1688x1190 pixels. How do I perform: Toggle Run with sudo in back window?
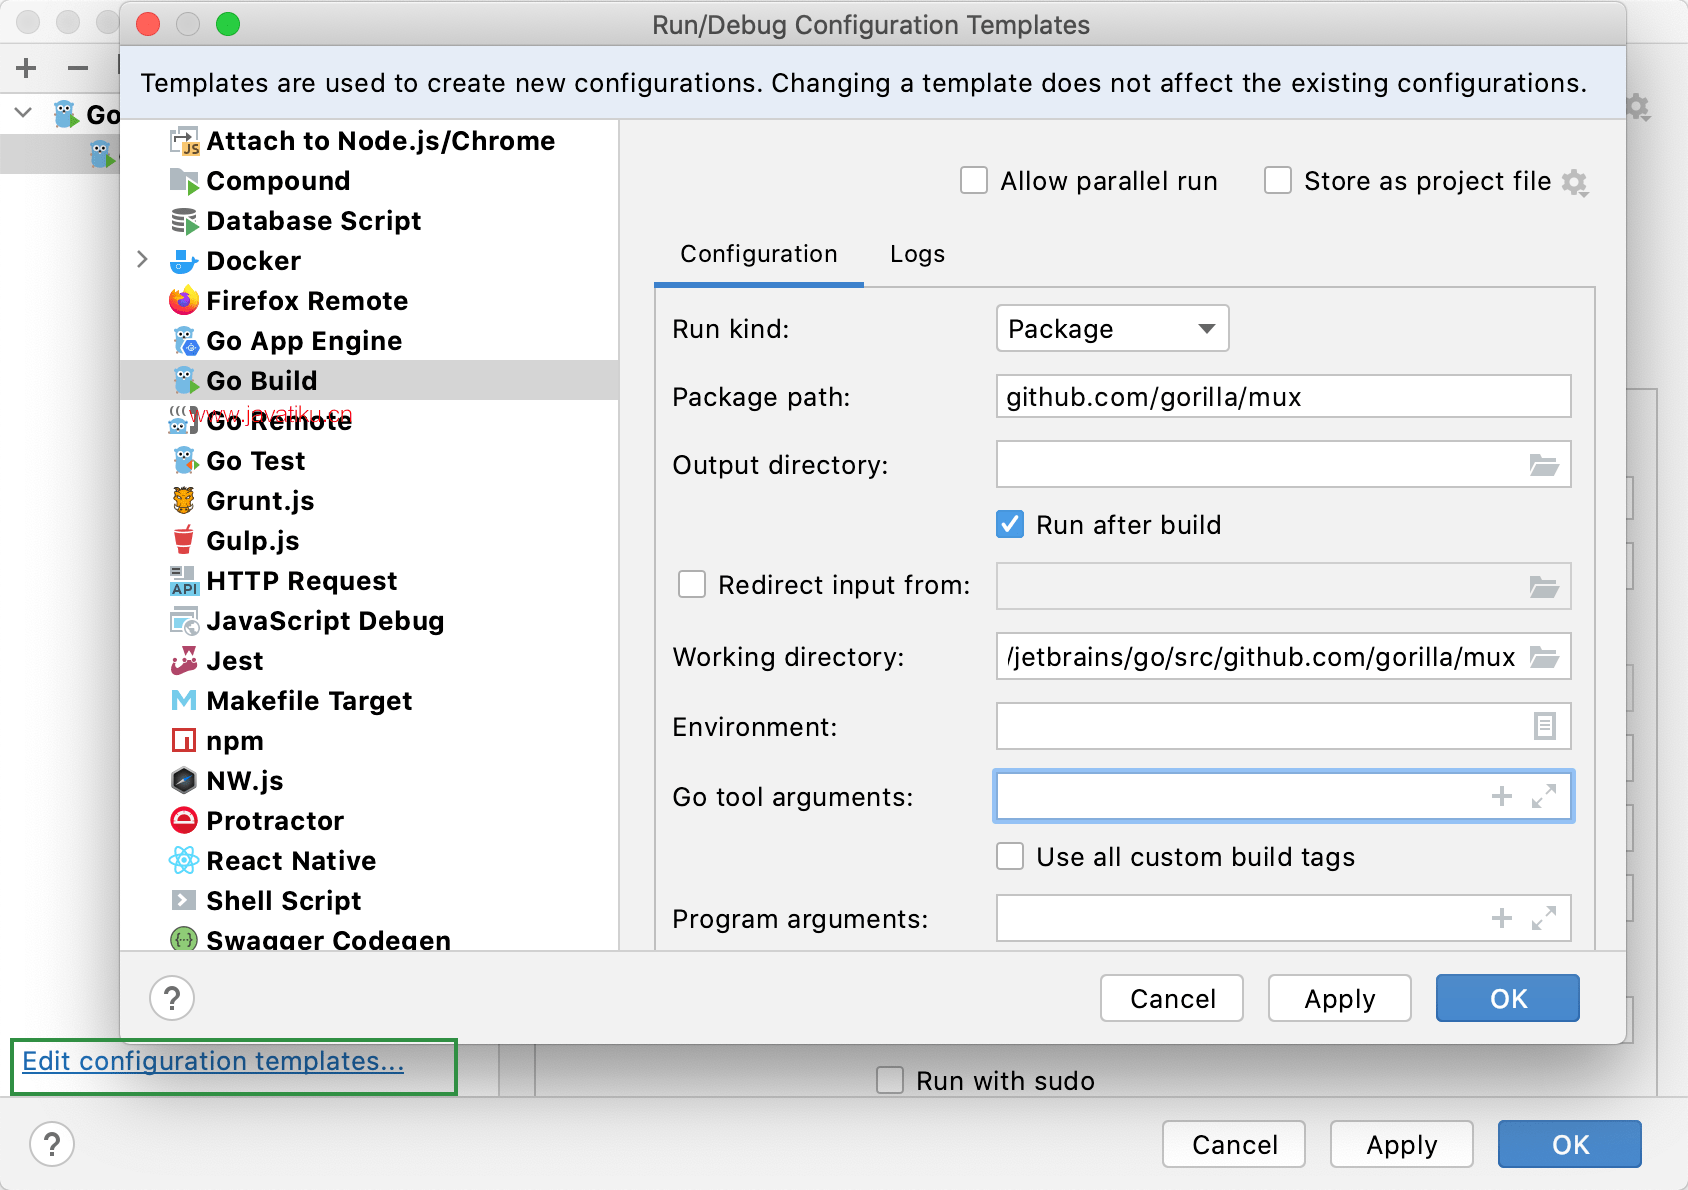[890, 1080]
